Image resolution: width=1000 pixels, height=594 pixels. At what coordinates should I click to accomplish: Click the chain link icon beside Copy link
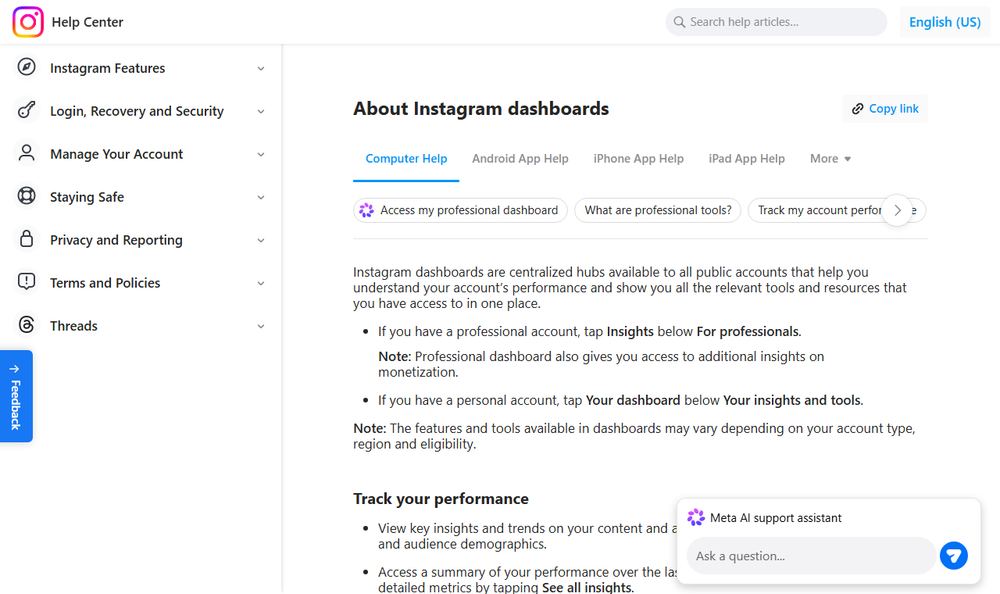(858, 108)
